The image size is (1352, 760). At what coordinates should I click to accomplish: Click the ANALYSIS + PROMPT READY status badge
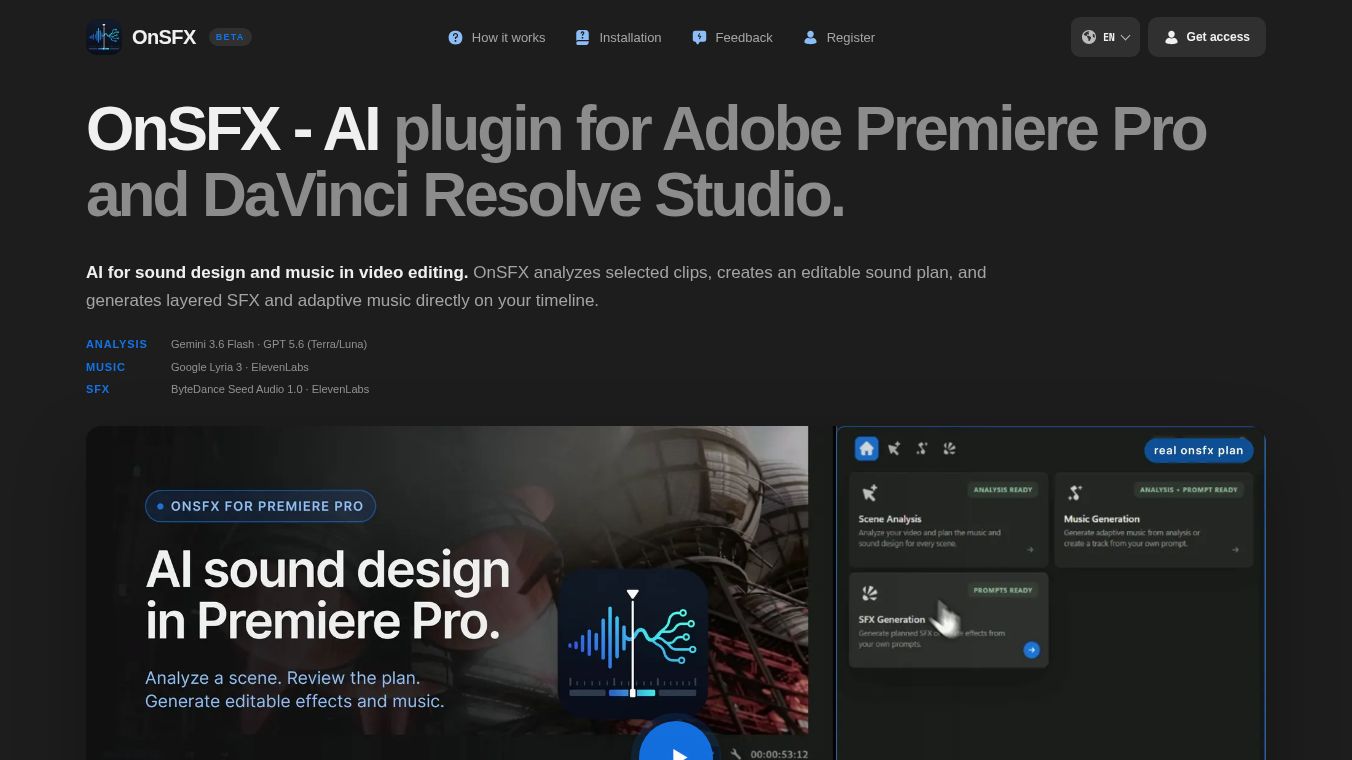click(x=1189, y=490)
